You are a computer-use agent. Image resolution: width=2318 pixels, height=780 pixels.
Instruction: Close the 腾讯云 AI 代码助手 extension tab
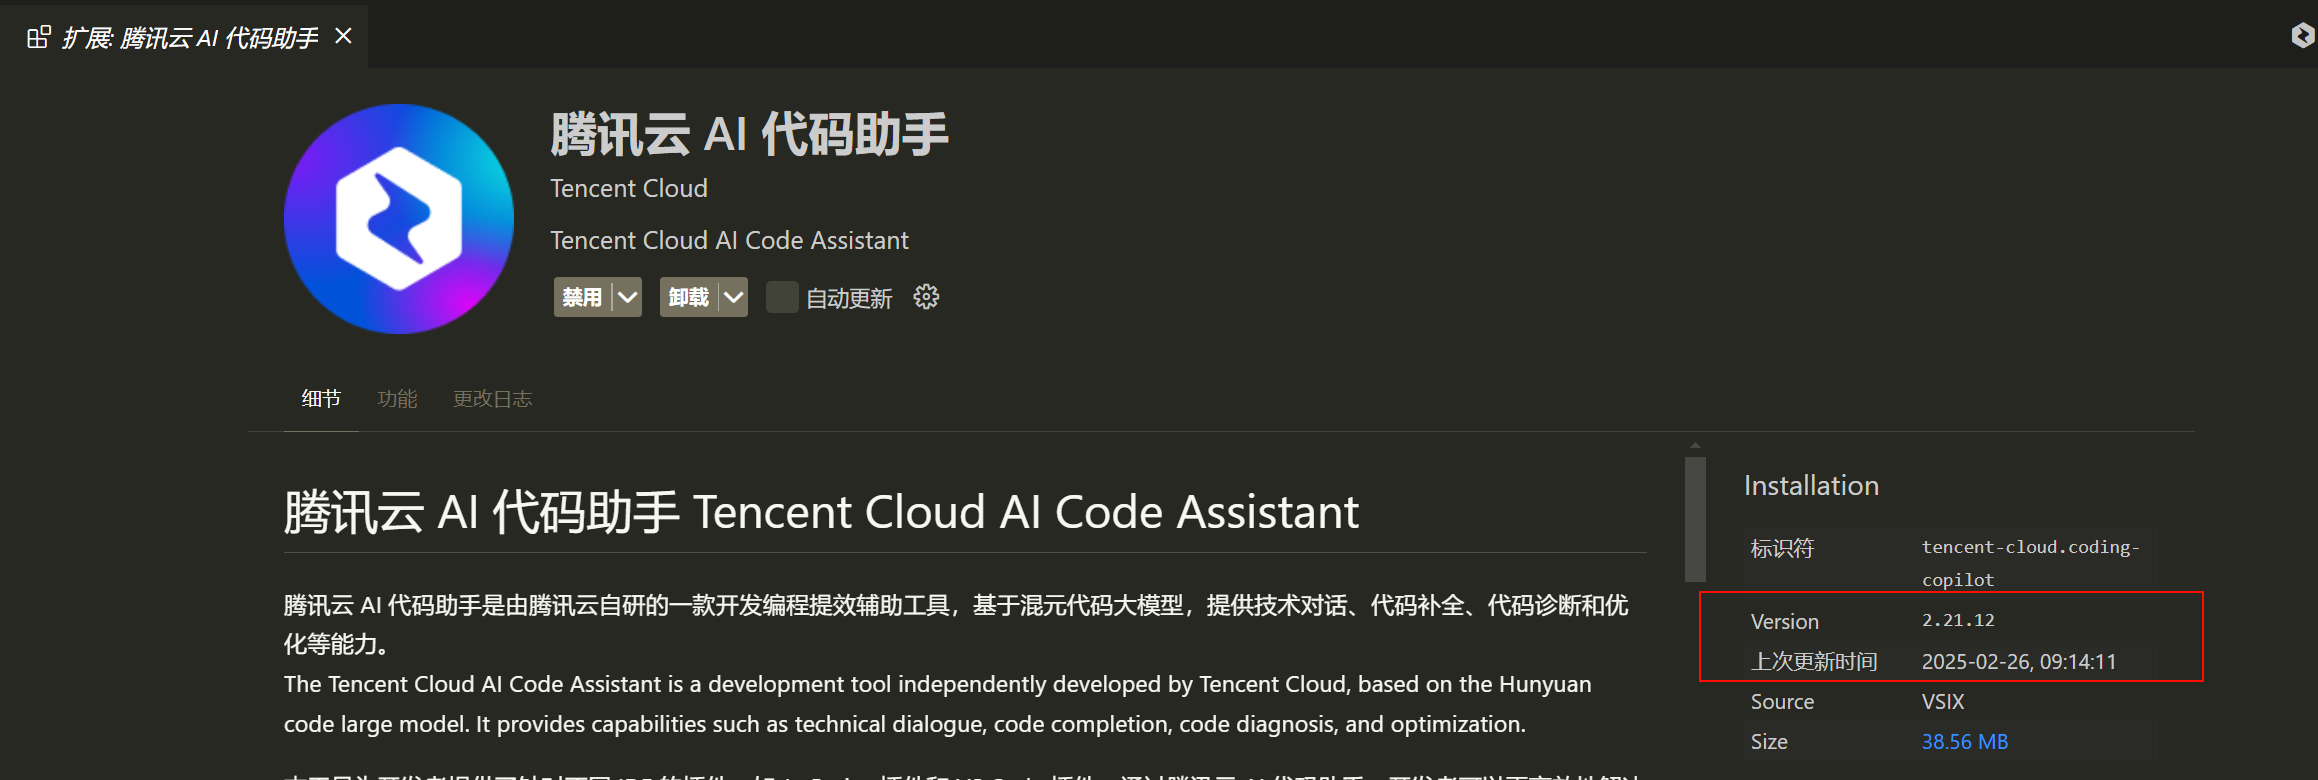343,36
